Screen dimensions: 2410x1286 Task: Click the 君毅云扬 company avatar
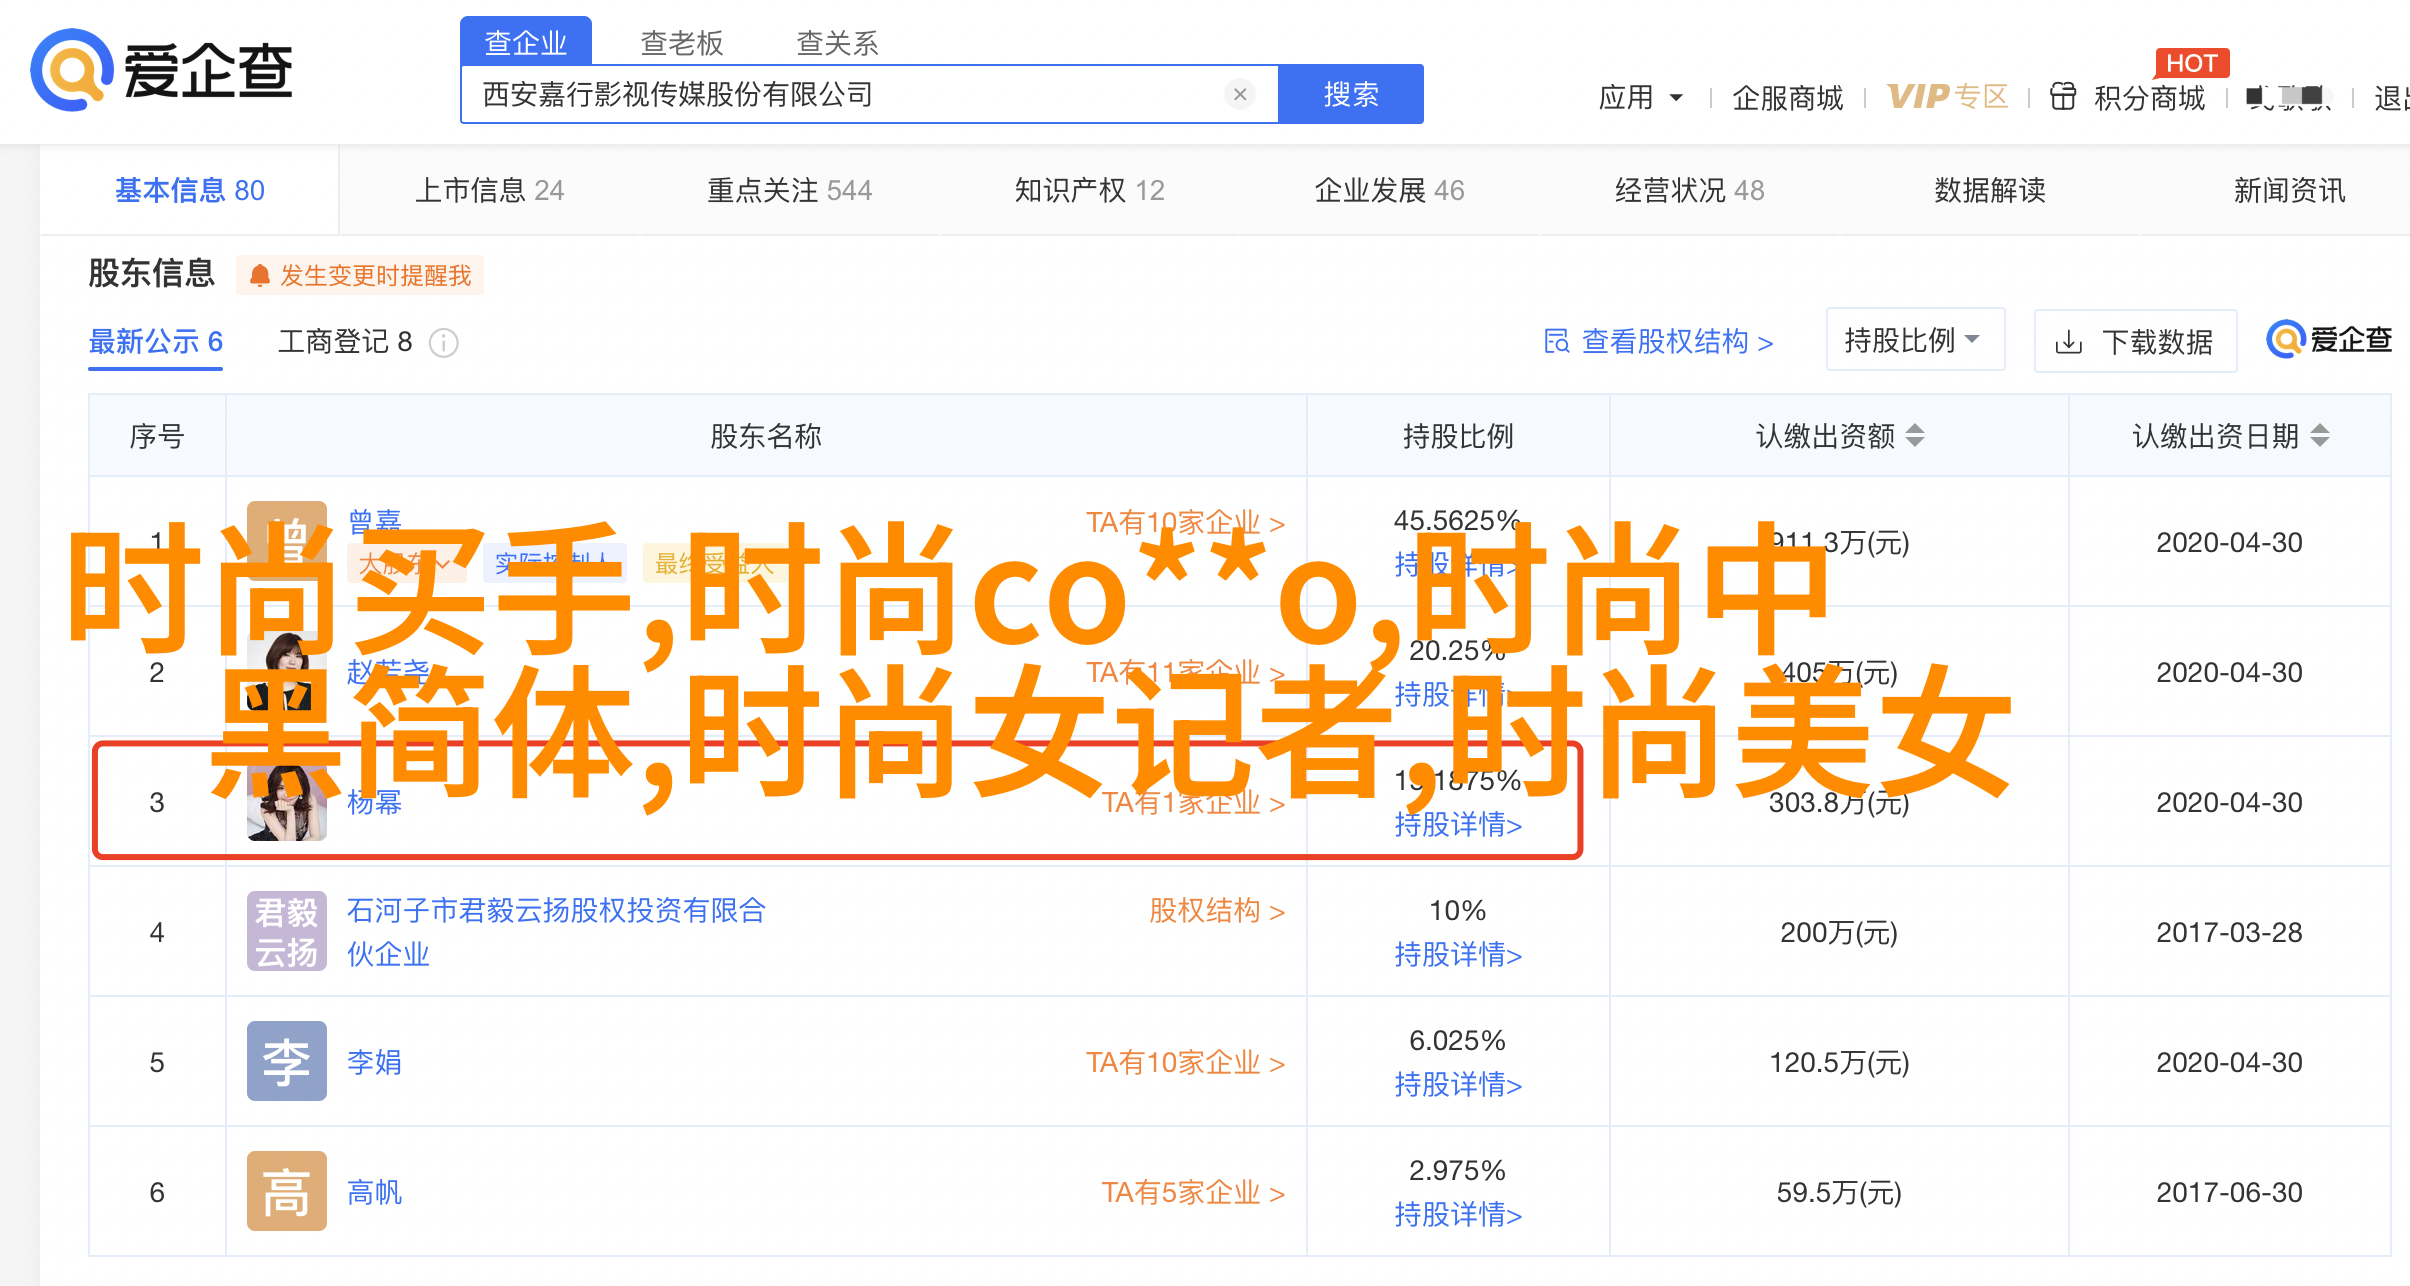287,931
